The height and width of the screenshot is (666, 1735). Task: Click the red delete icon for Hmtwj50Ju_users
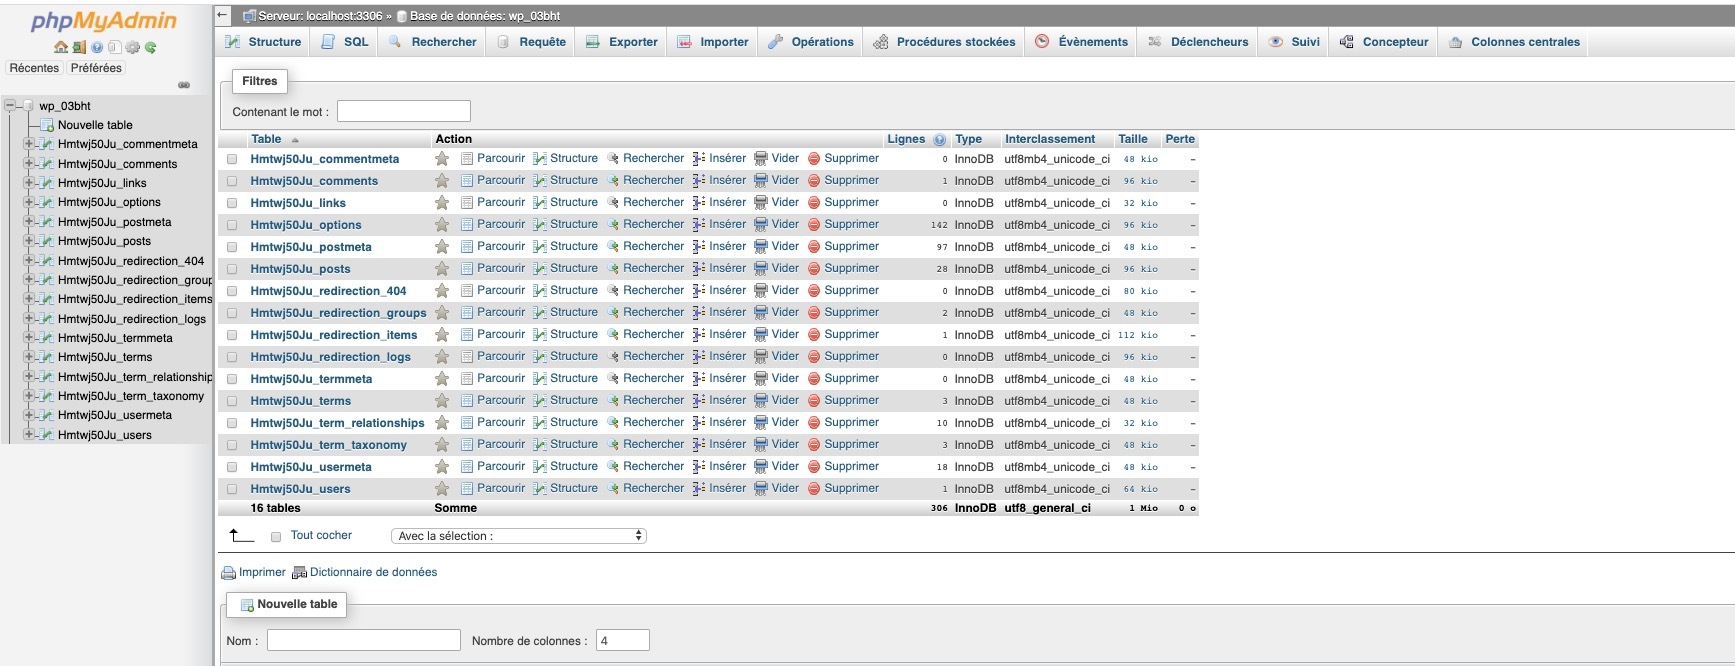(x=814, y=489)
